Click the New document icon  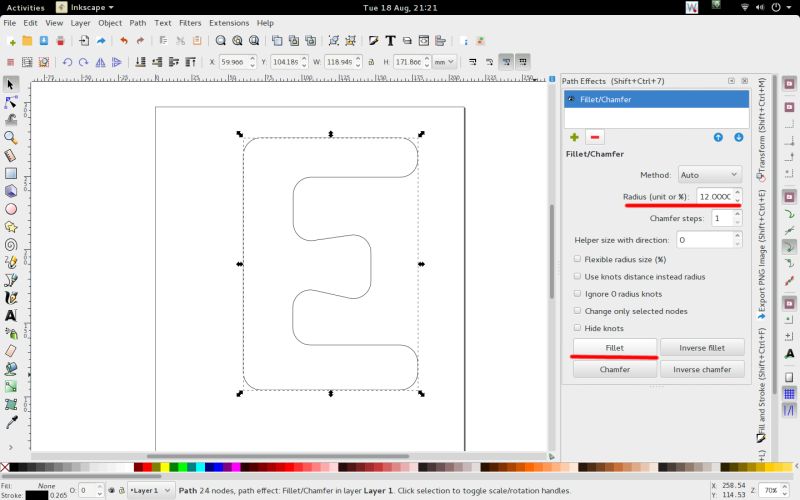point(11,41)
